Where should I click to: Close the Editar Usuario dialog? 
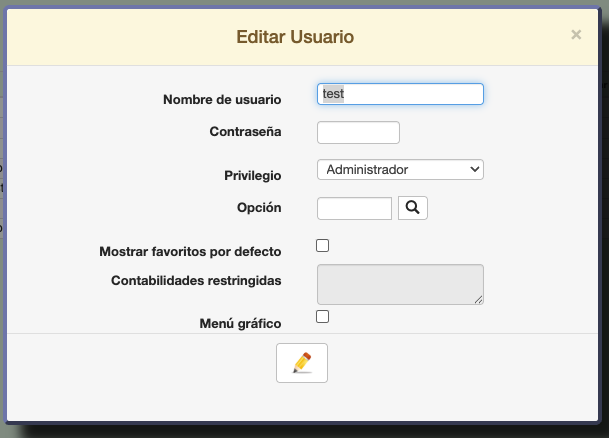pos(576,35)
